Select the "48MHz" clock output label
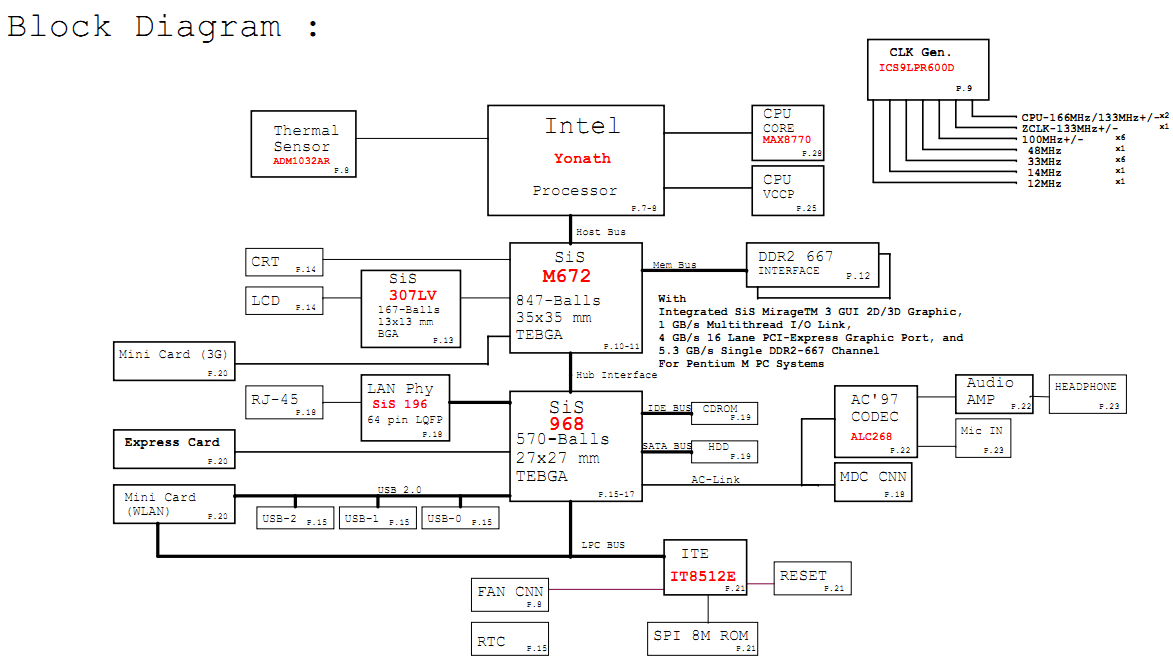 1044,151
